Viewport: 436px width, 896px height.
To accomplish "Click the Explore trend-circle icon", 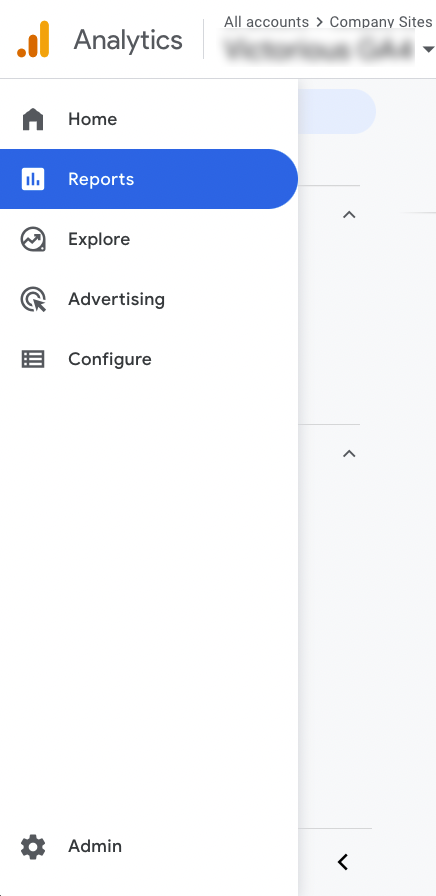I will (x=33, y=239).
